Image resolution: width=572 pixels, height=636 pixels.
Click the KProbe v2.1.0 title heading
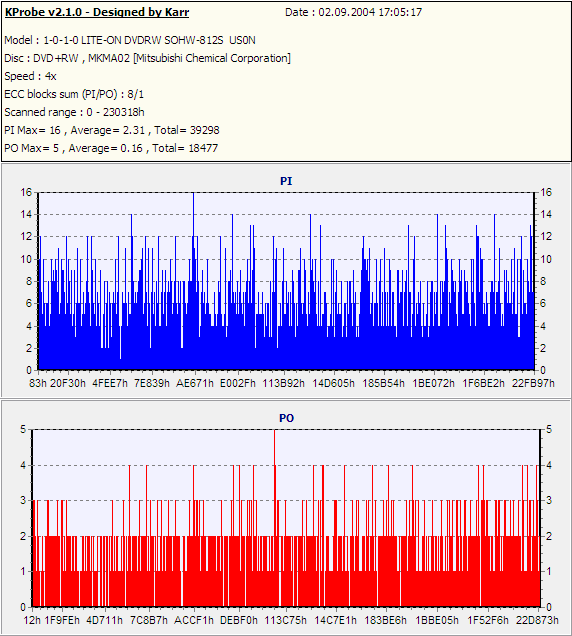click(97, 12)
